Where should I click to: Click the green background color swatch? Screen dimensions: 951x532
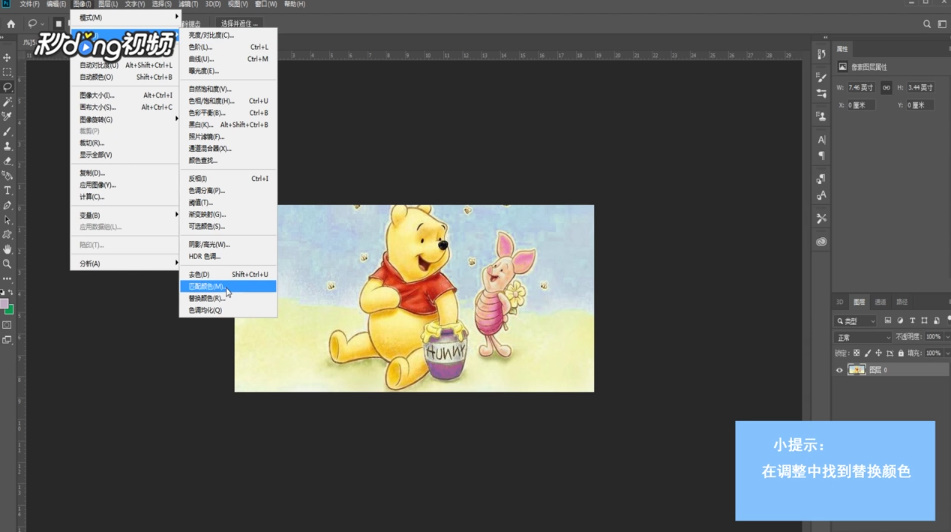[x=10, y=311]
